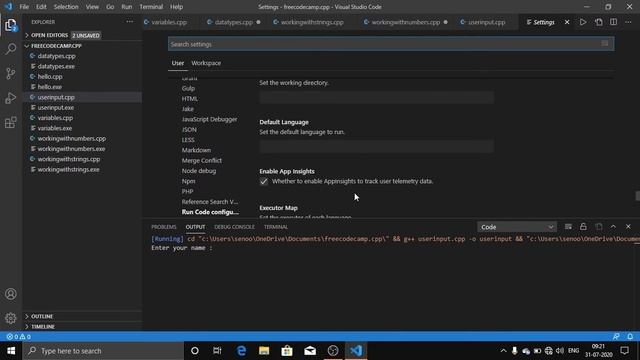Switch to the Problems panel tab
Image resolution: width=640 pixels, height=360 pixels.
point(164,227)
